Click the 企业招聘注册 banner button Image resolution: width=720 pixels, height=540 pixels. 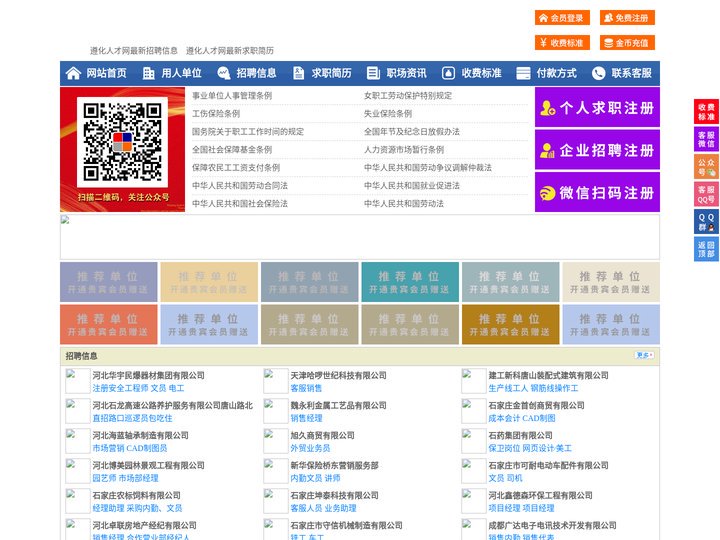click(597, 150)
